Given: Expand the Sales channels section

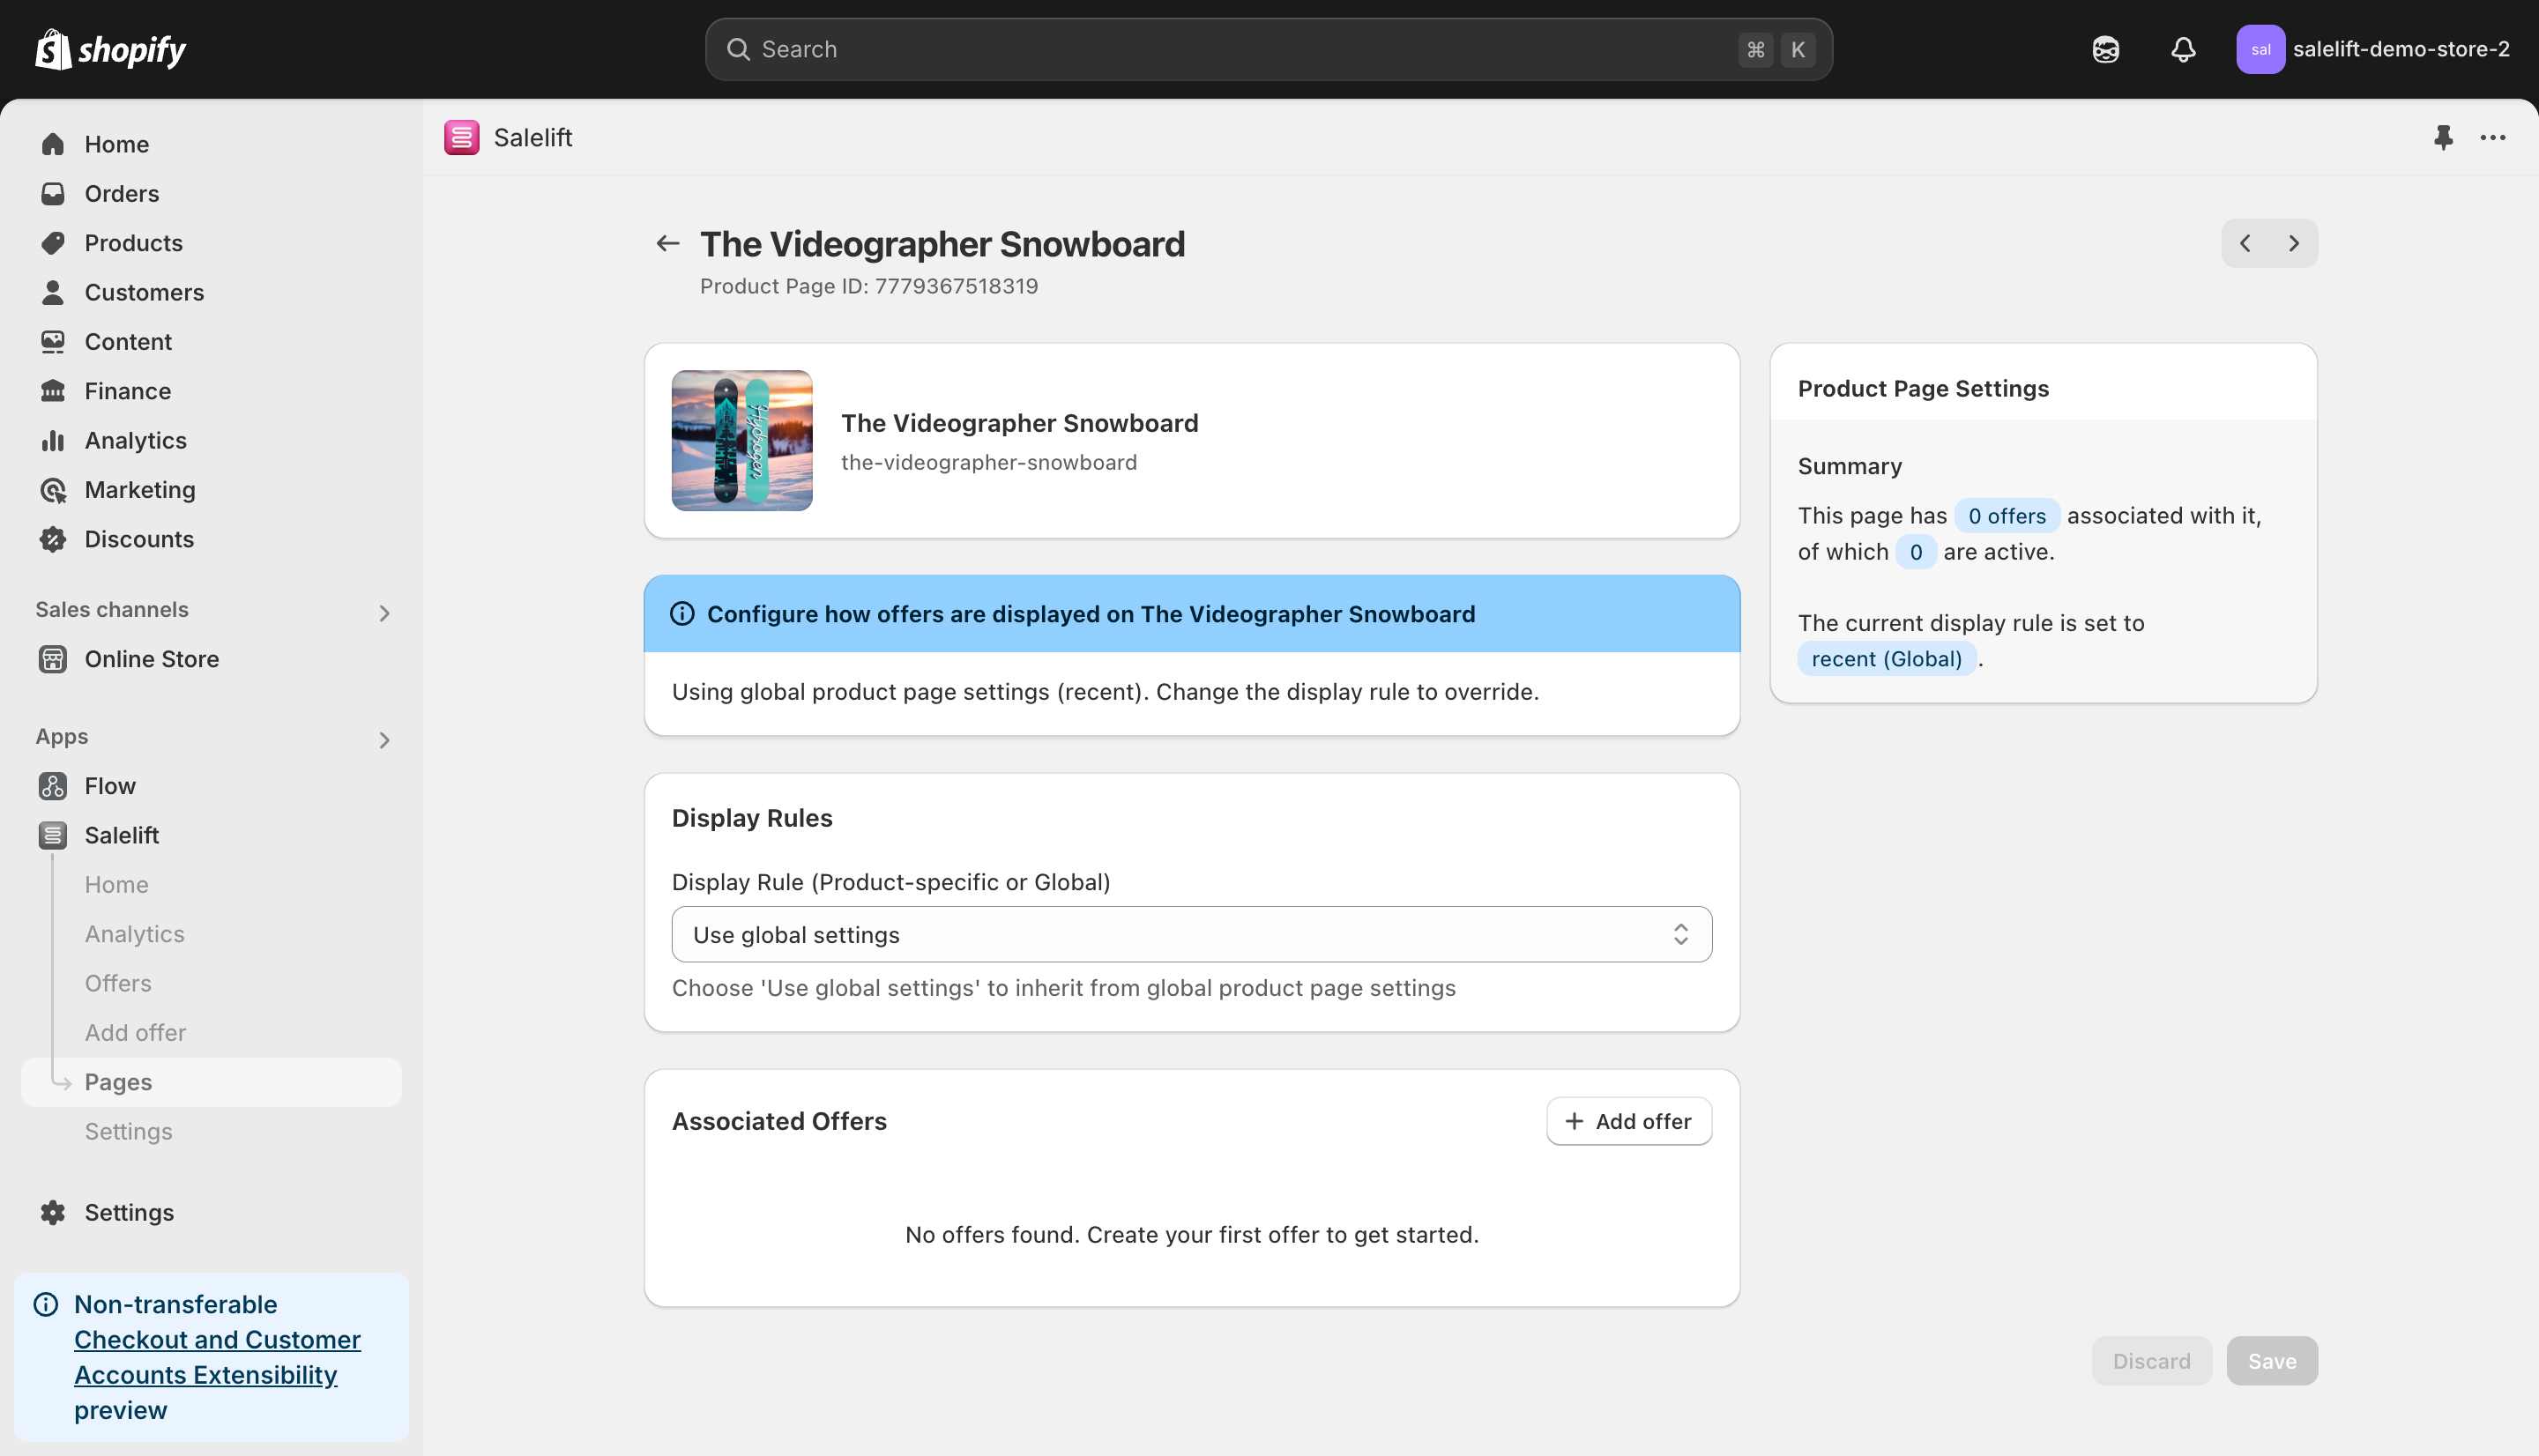Looking at the screenshot, I should coord(384,613).
